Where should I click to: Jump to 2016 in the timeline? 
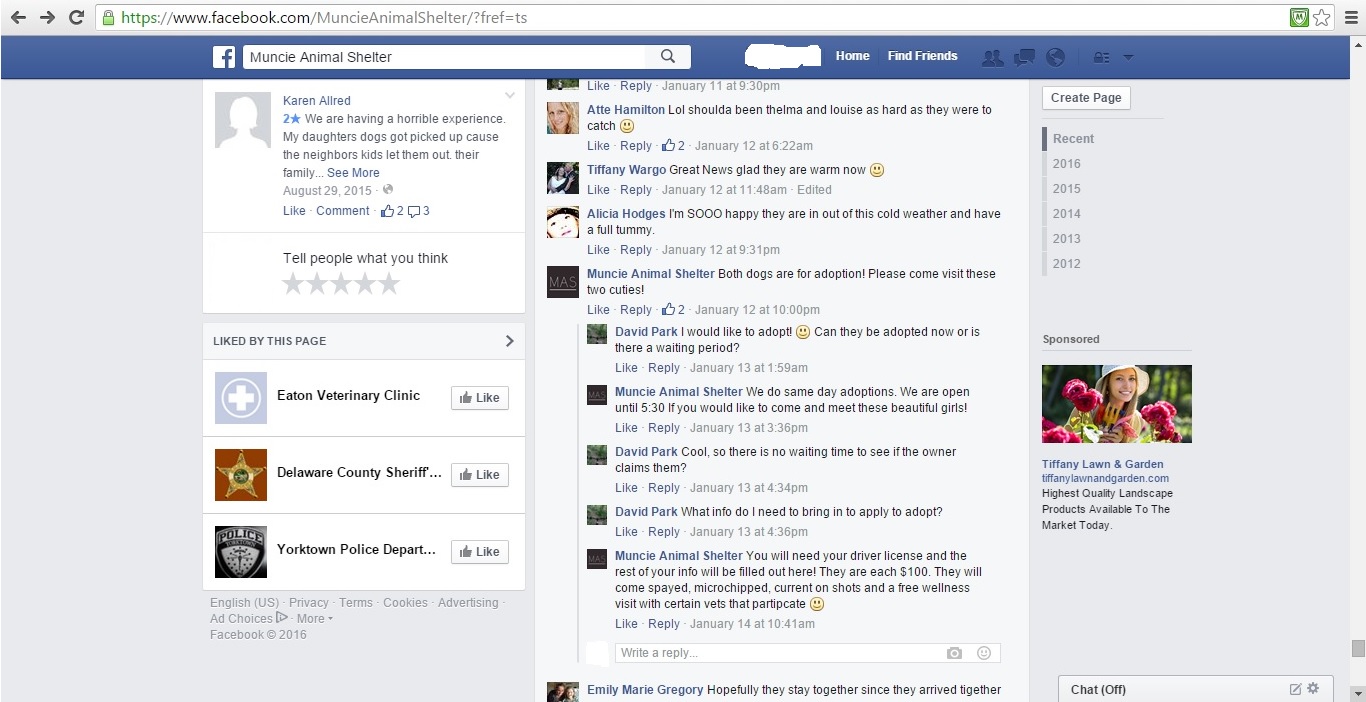[1066, 164]
